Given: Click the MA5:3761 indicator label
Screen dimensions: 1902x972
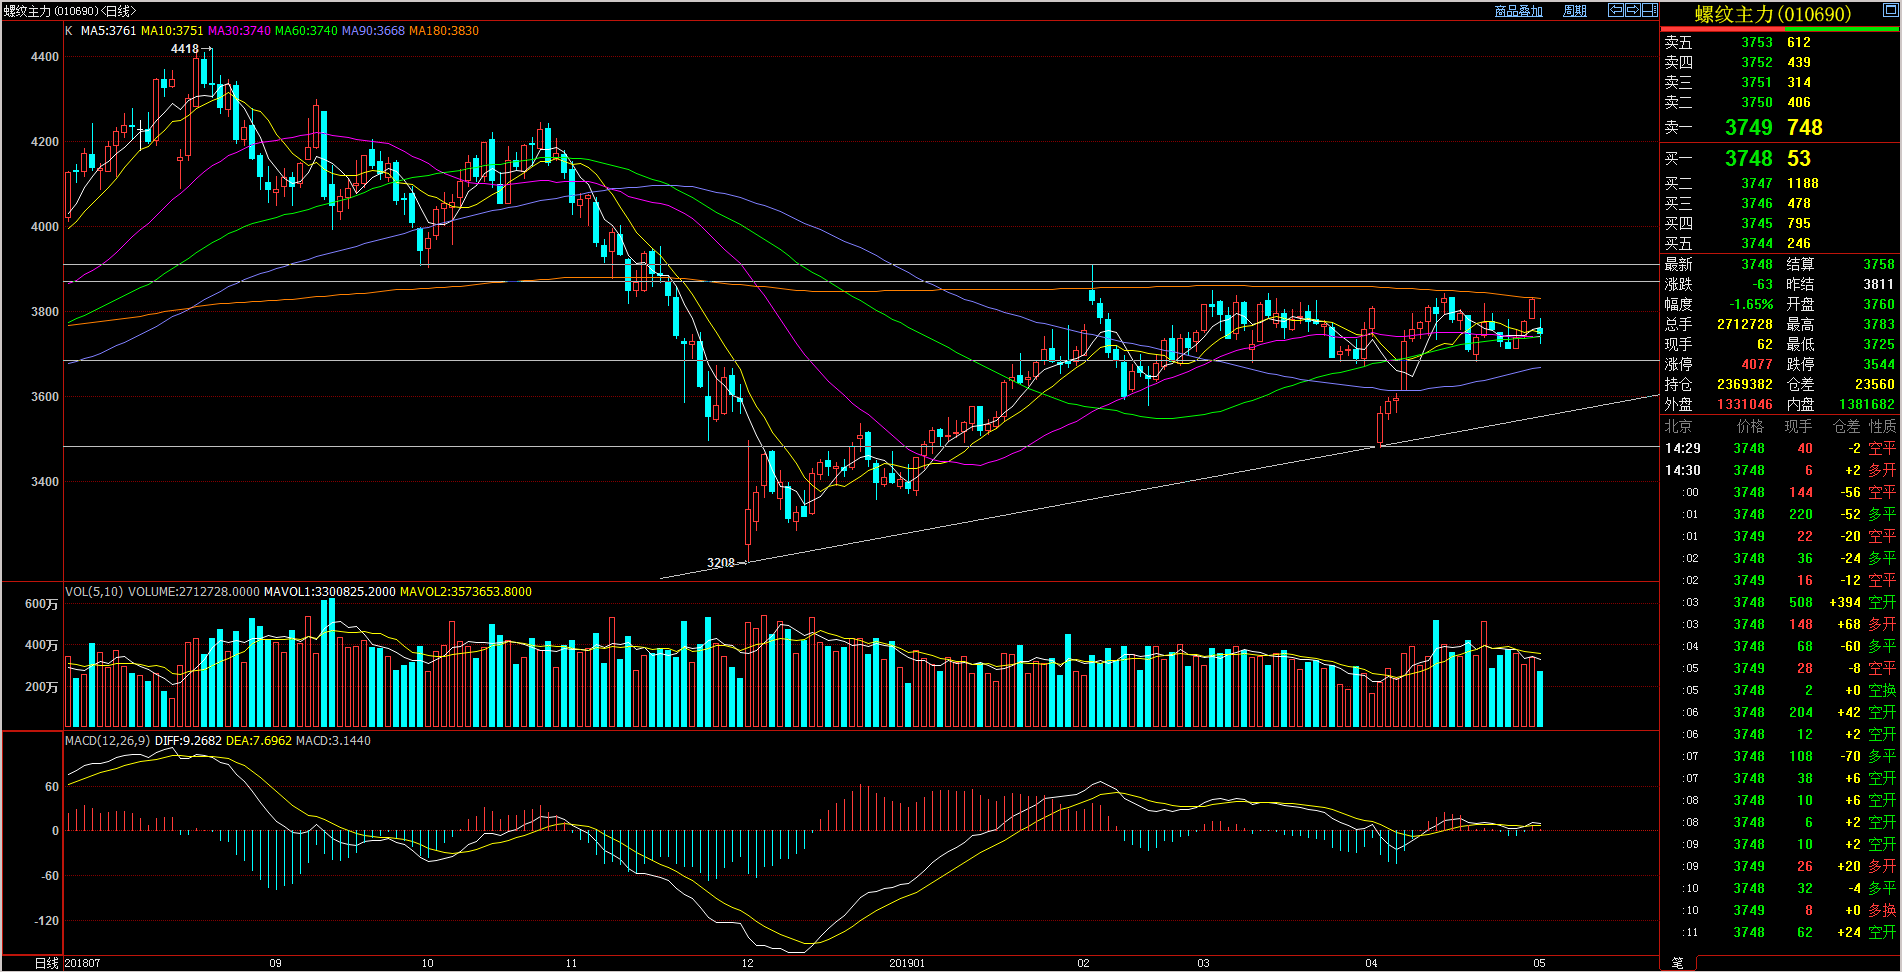Looking at the screenshot, I should (108, 31).
